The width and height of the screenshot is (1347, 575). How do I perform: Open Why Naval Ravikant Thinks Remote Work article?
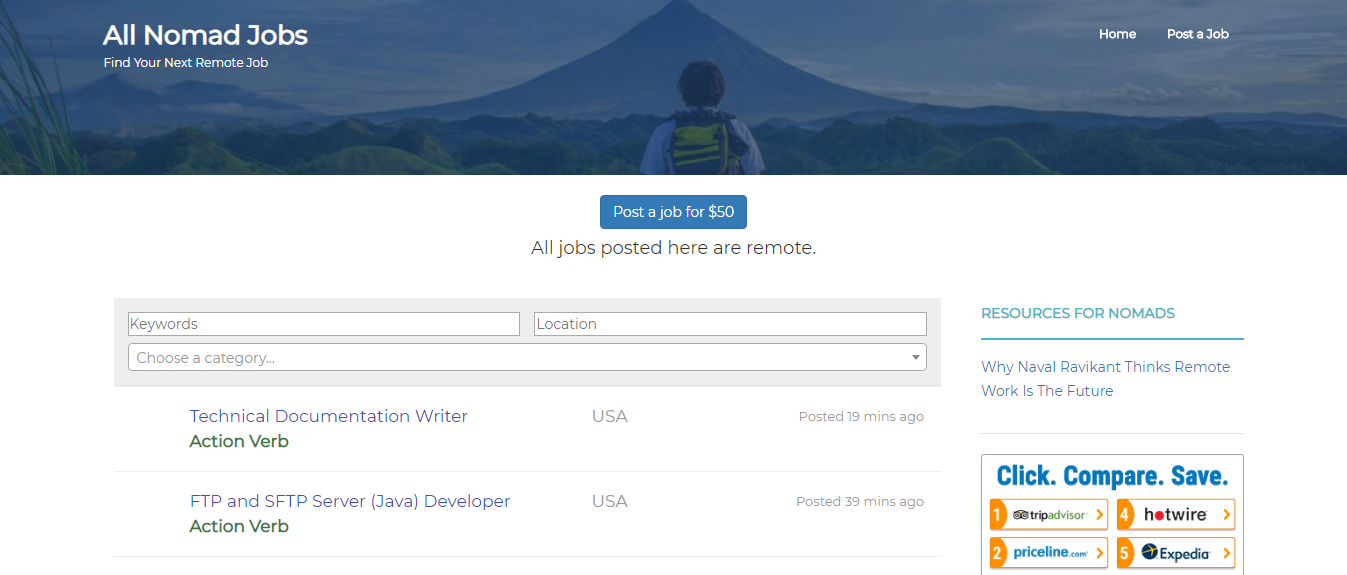(x=1106, y=379)
